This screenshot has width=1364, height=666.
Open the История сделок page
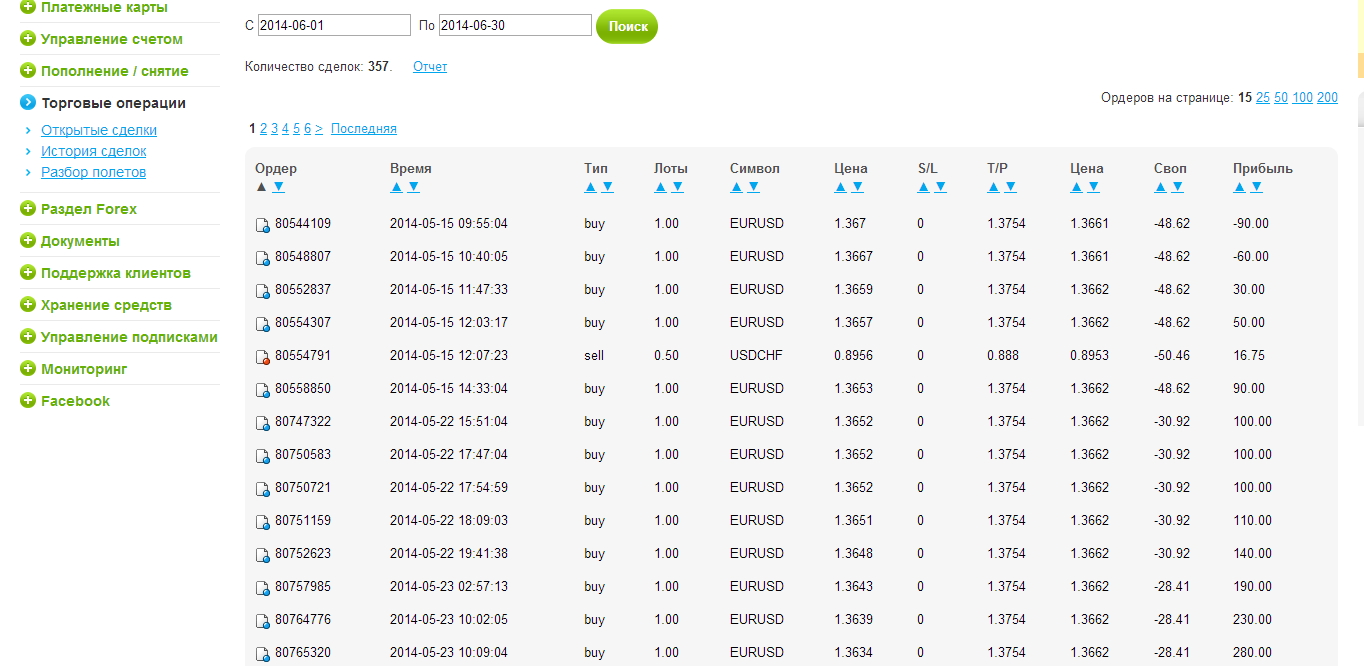93,151
